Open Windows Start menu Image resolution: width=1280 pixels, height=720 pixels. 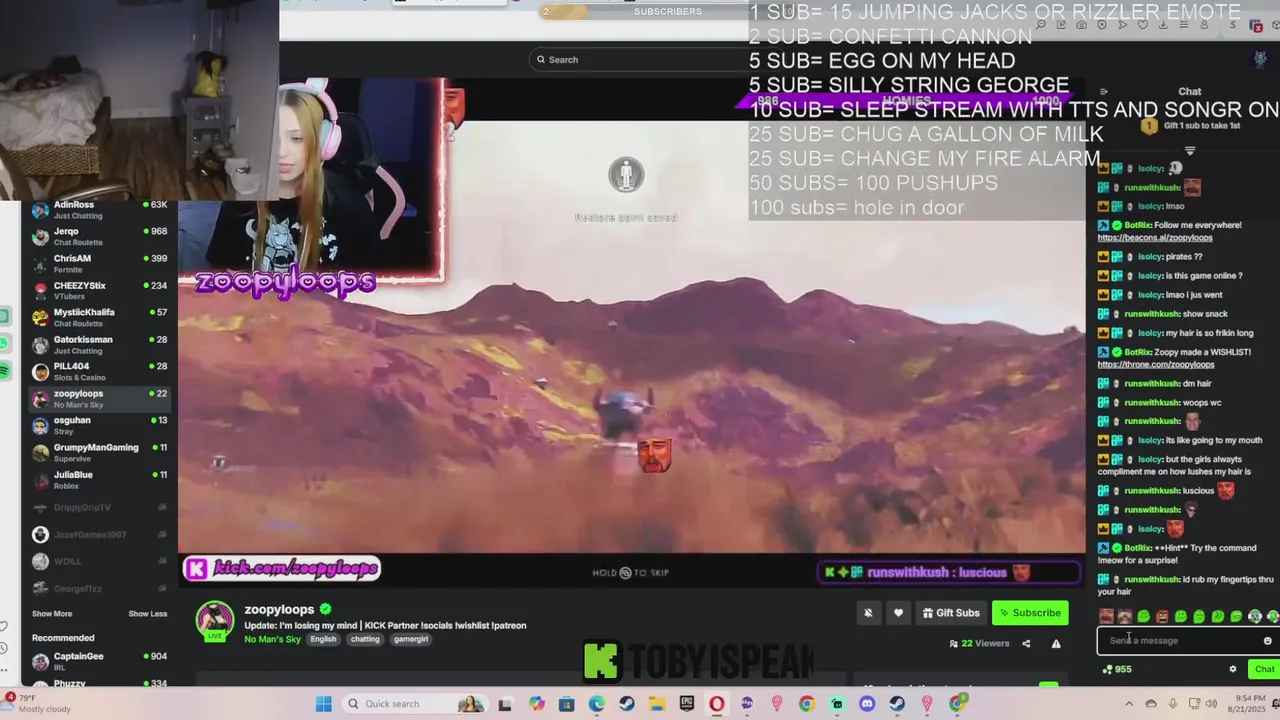click(x=324, y=704)
